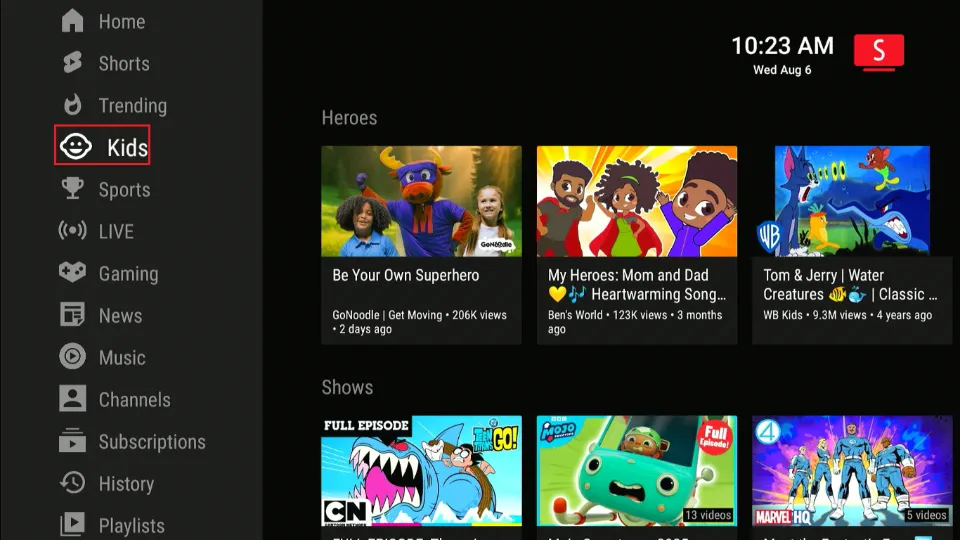Open Channels label in sidebar
This screenshot has height=540, width=960.
point(135,400)
